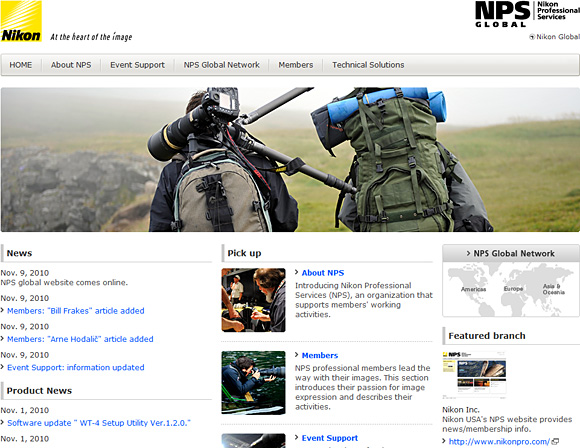Choose Technical Solutions in the navigation bar
The width and height of the screenshot is (580, 448).
tap(368, 65)
